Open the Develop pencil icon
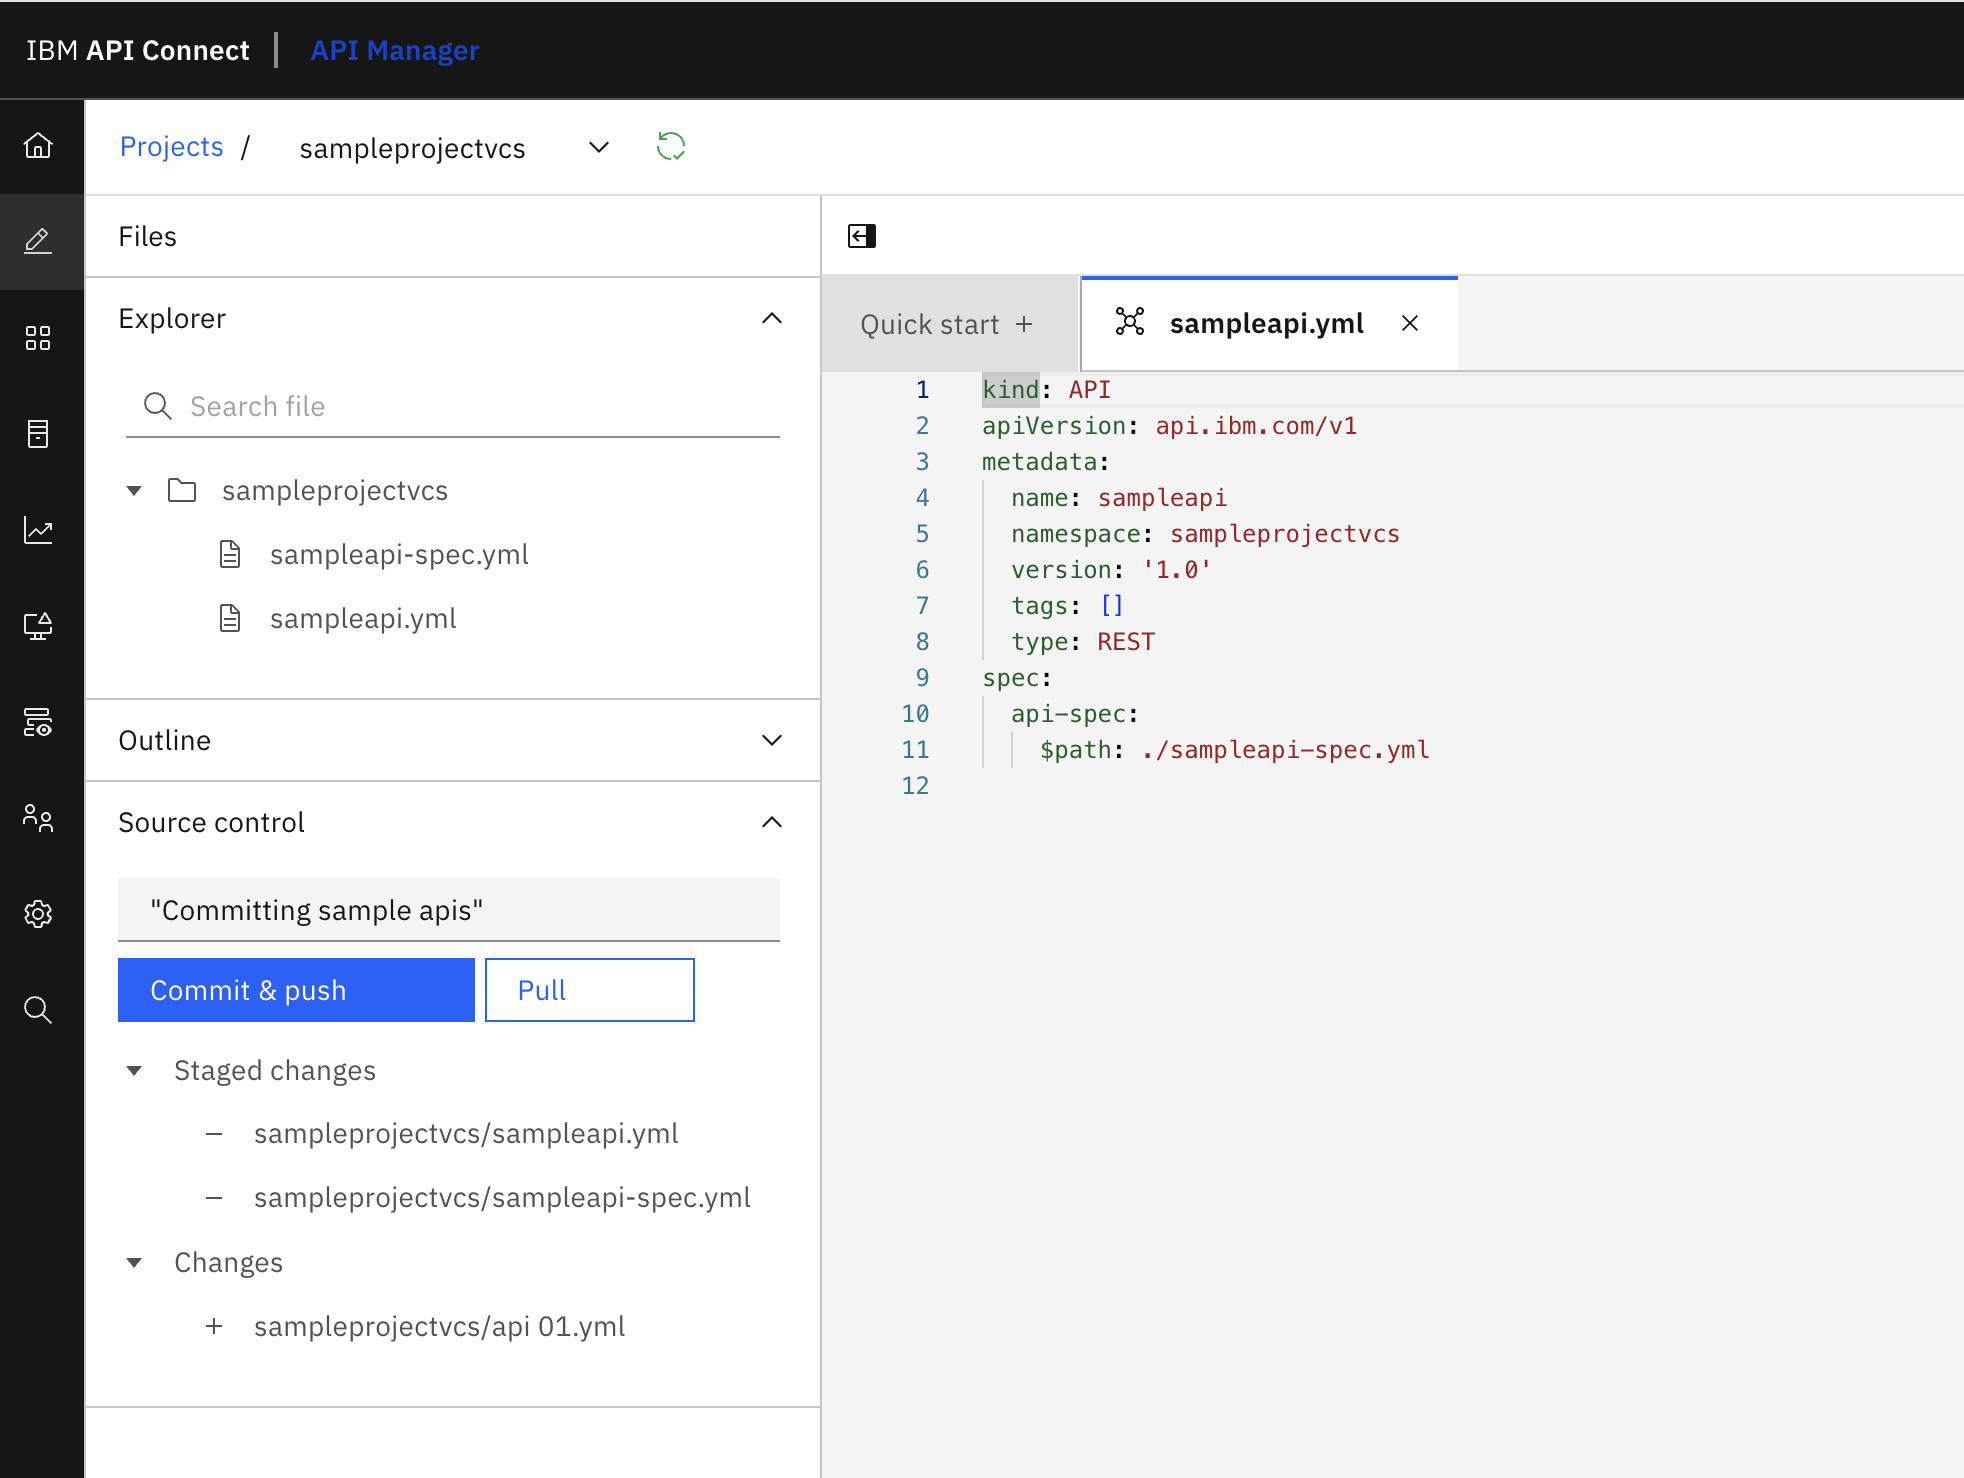The image size is (1964, 1478). pos(38,241)
